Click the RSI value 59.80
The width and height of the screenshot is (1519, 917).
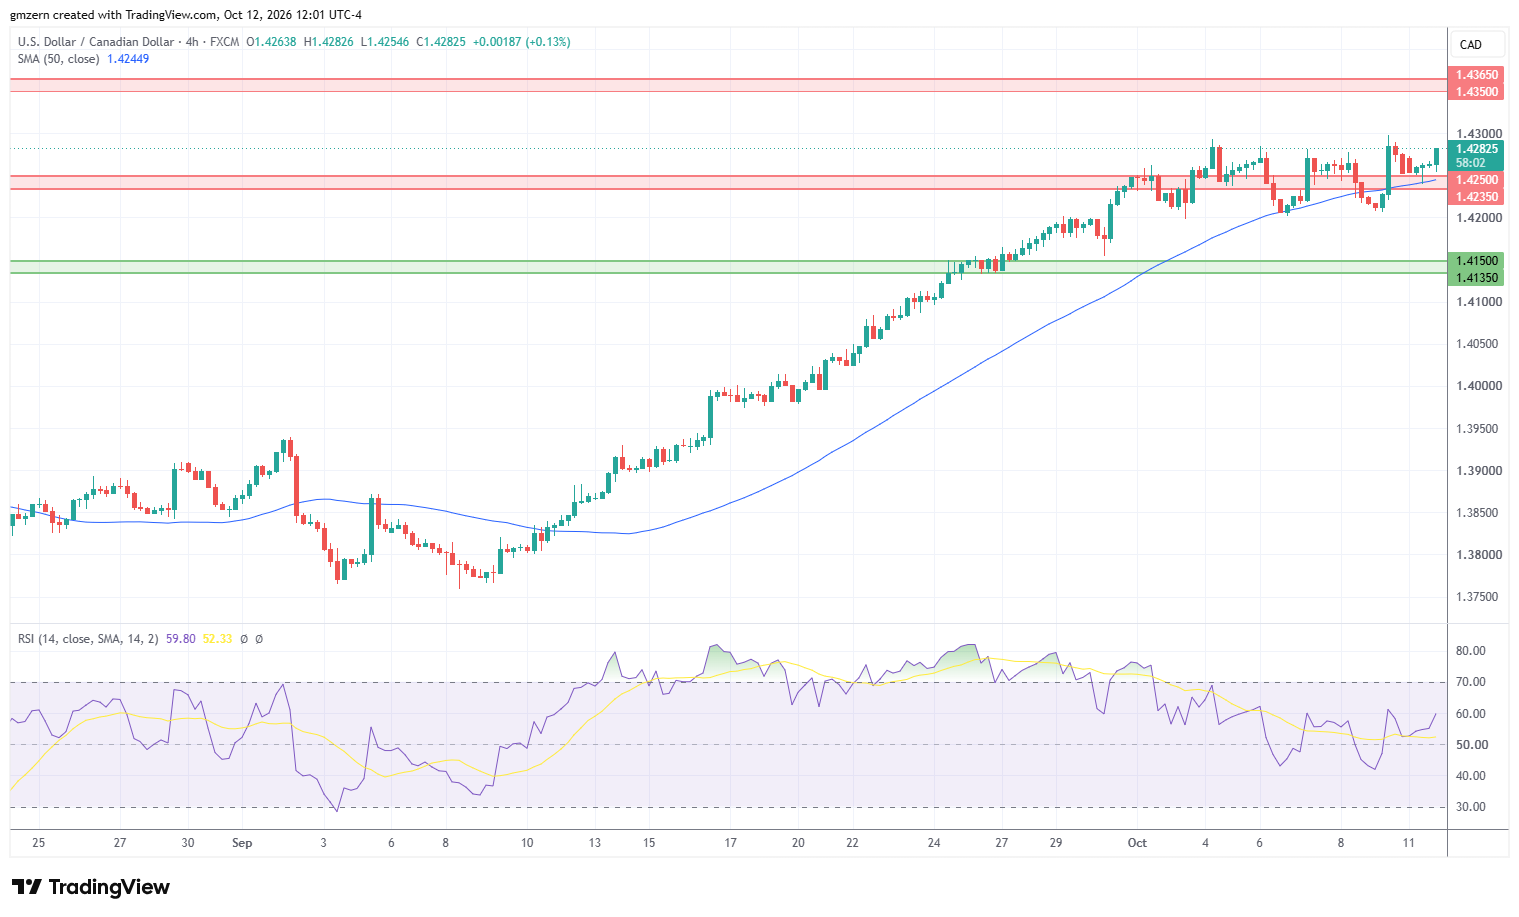181,638
